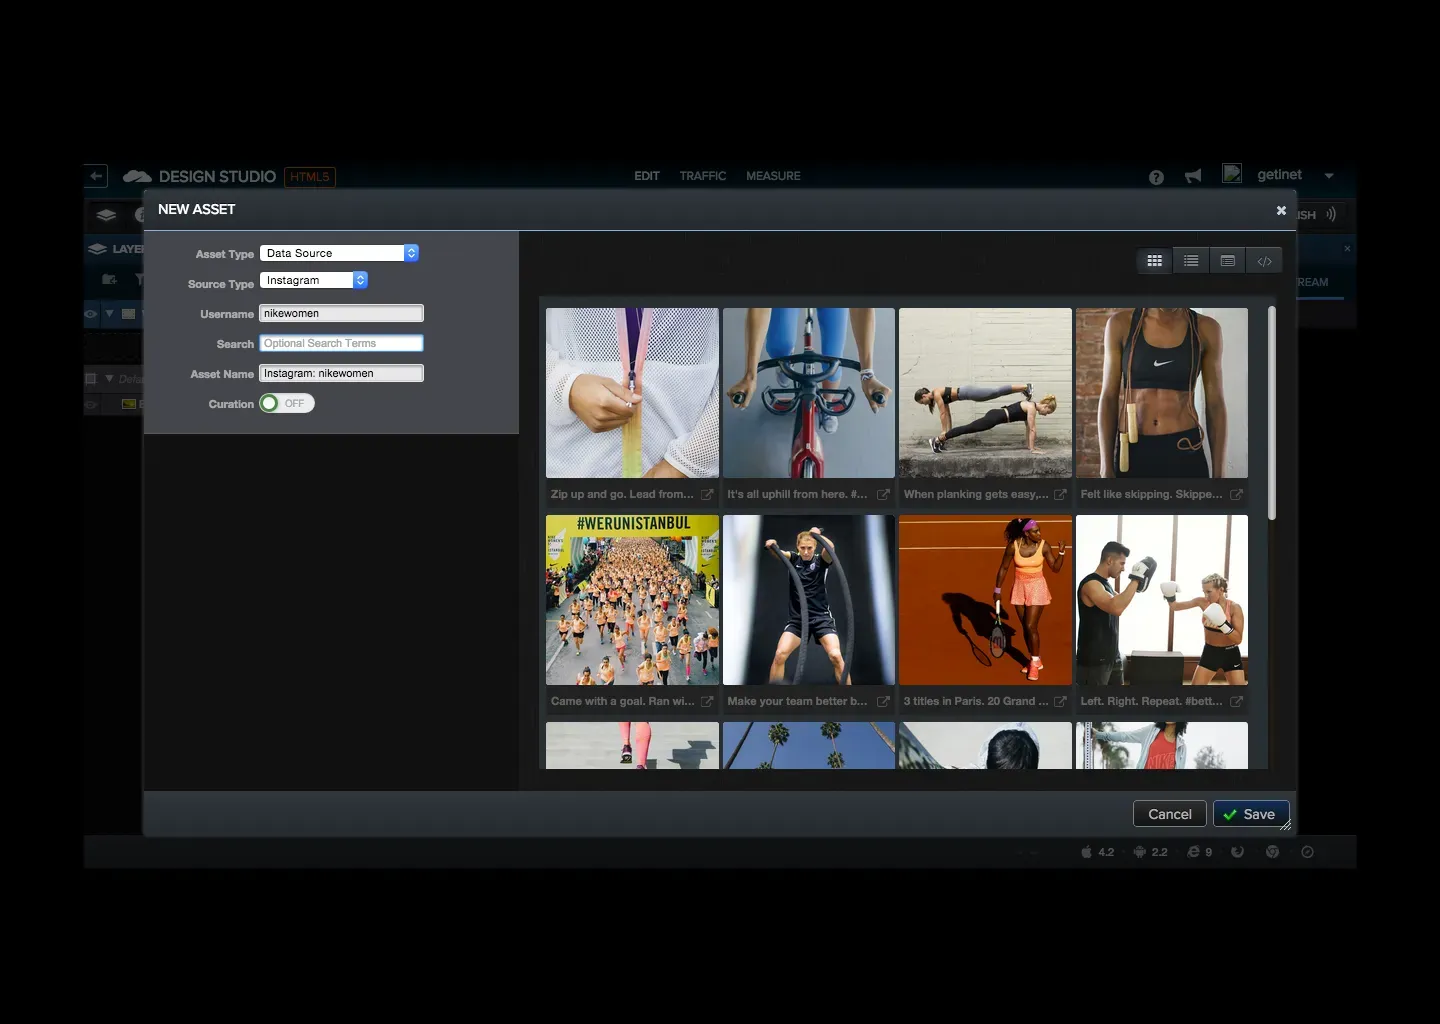Open external link for 'When planking gets easy' post
The width and height of the screenshot is (1440, 1024).
(1060, 494)
